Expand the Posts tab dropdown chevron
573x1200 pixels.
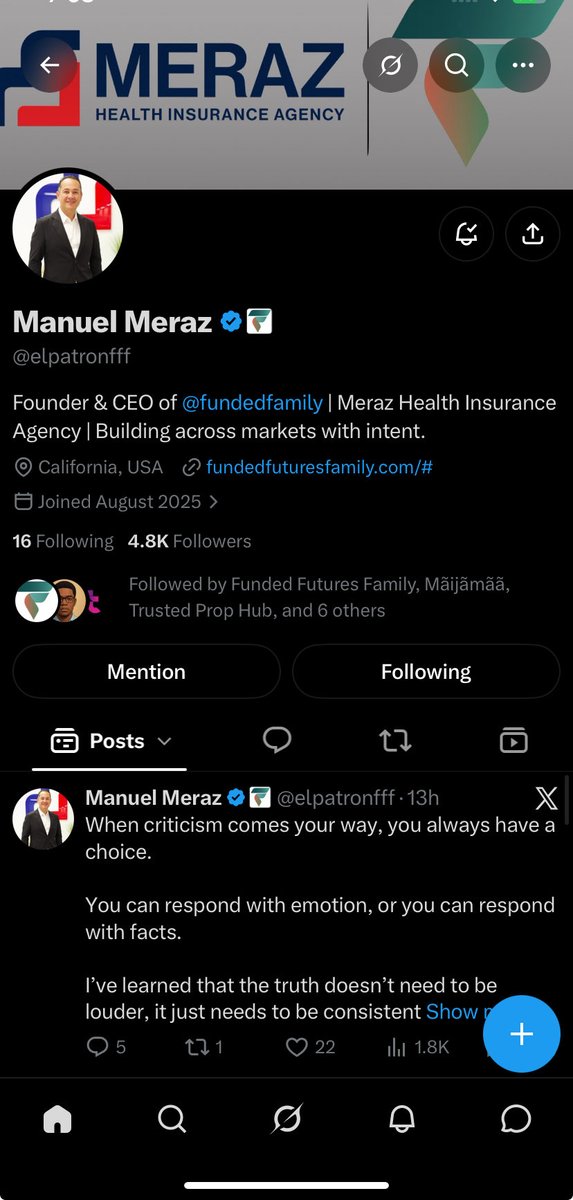(165, 741)
